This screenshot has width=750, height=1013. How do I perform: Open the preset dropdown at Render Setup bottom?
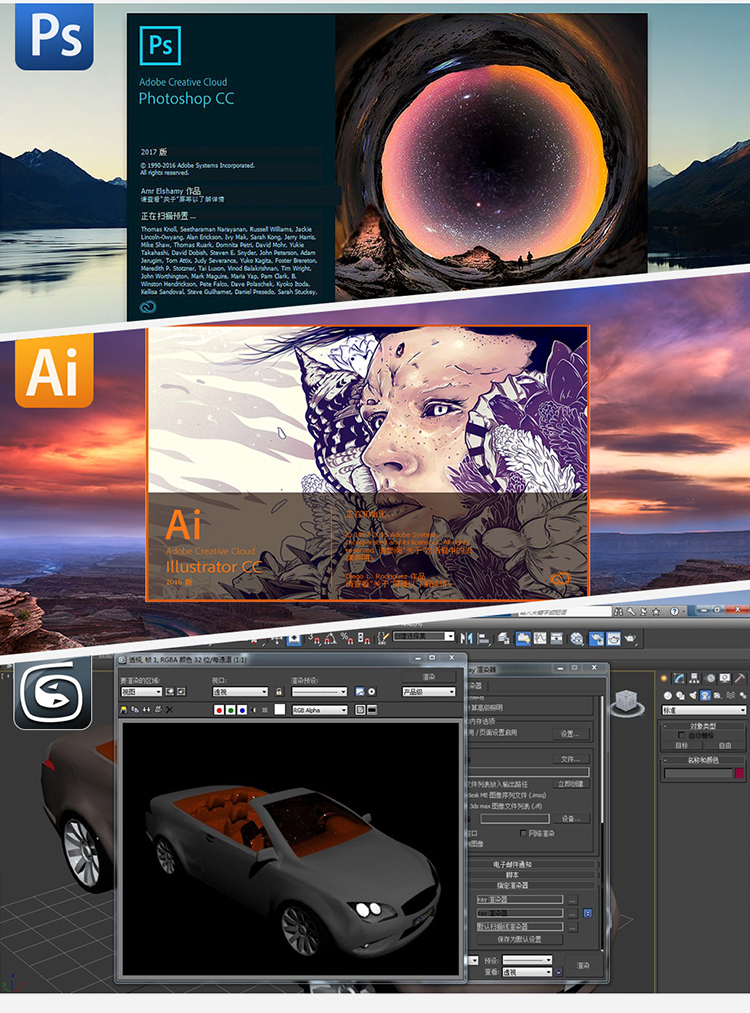527,960
